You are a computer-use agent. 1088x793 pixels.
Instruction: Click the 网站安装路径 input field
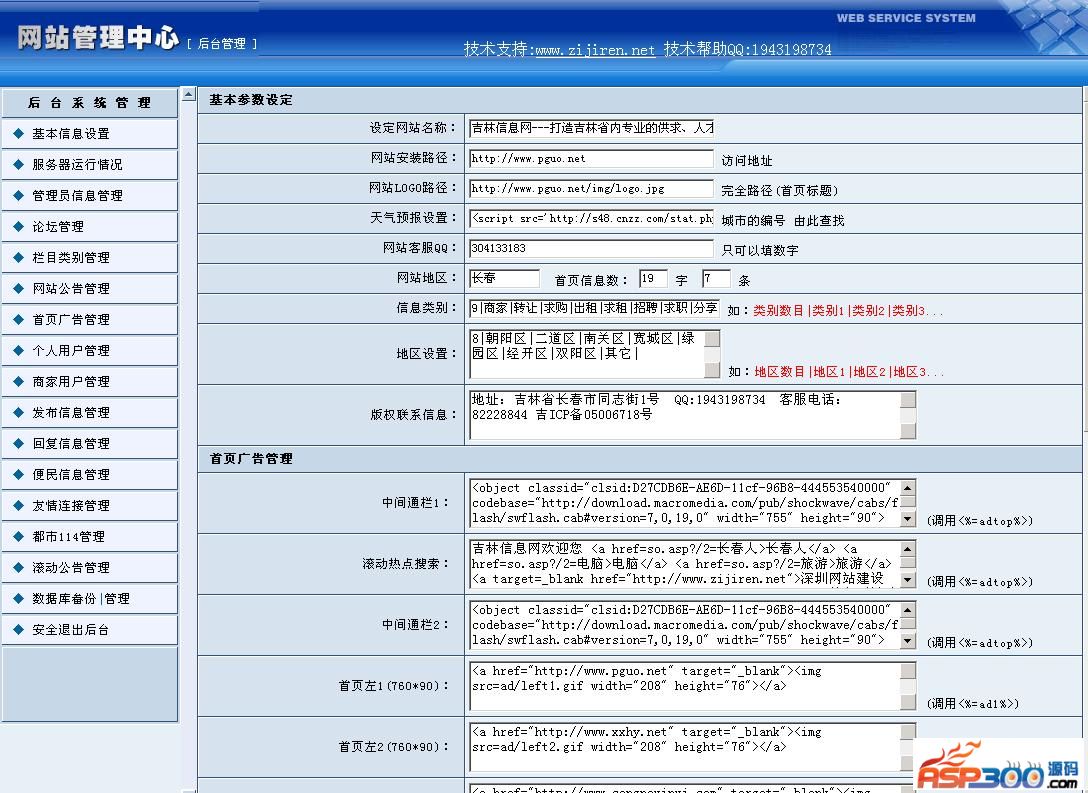tap(591, 158)
